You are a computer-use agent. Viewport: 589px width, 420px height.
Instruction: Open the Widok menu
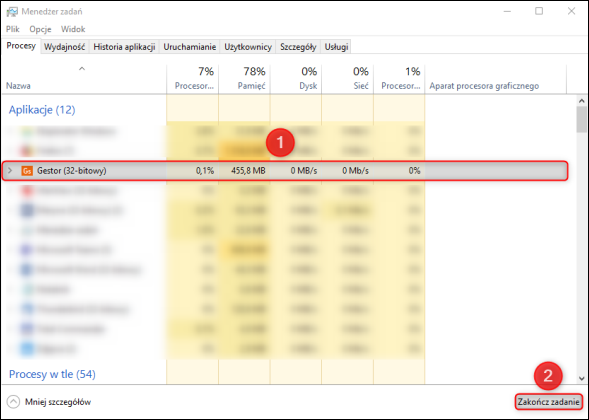73,29
